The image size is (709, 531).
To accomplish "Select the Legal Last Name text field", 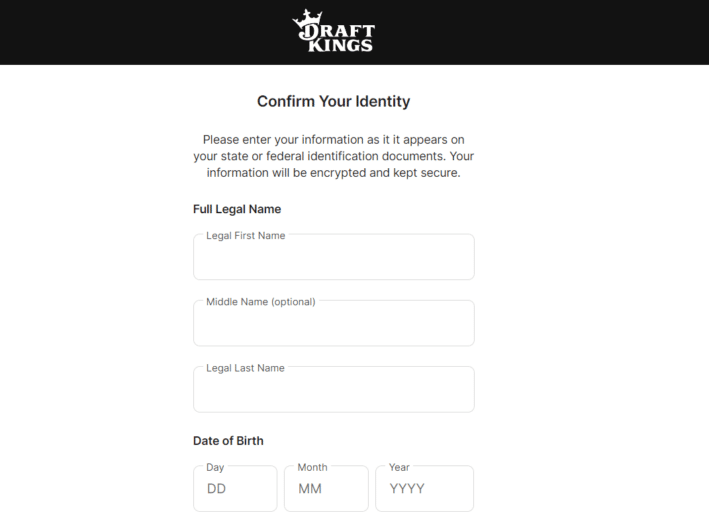I will click(334, 389).
